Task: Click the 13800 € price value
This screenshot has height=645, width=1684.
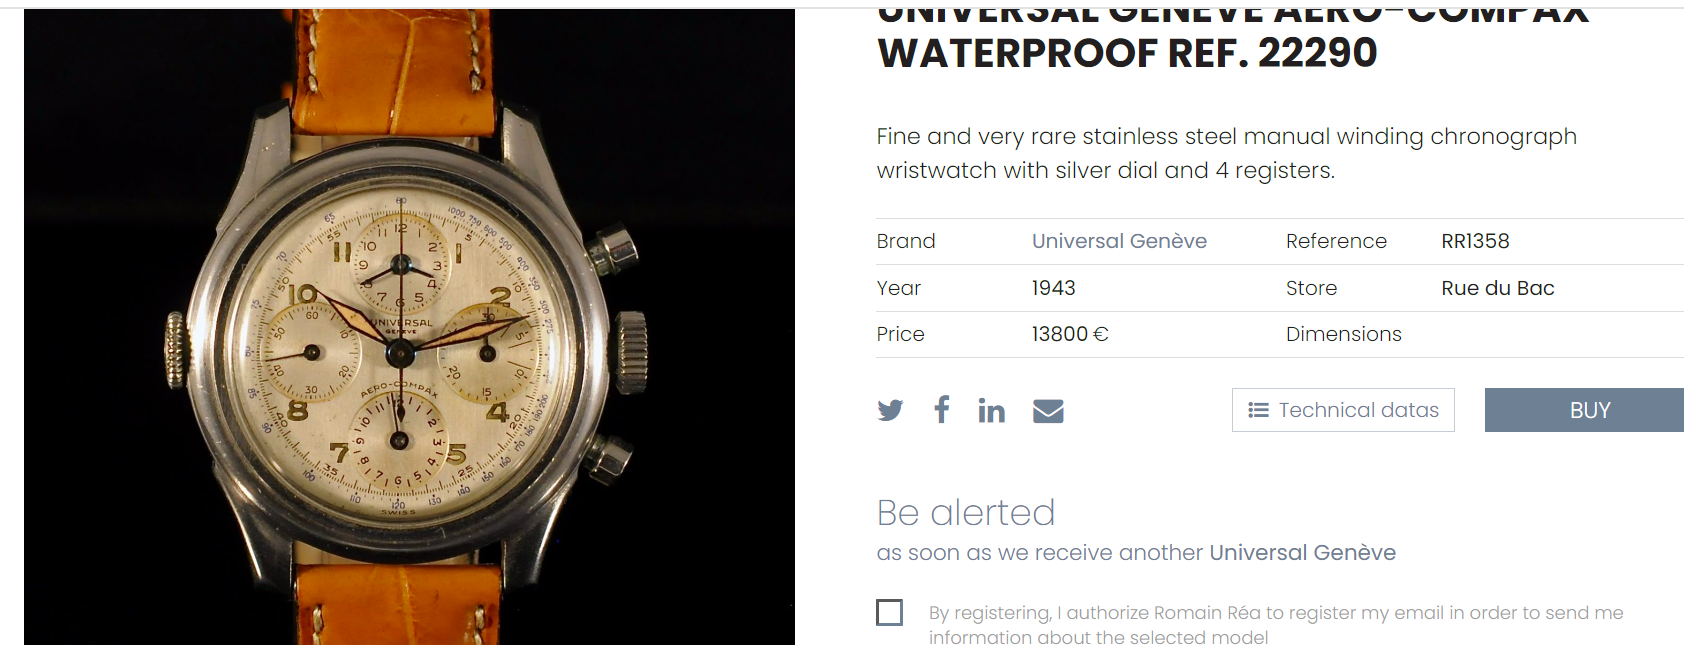Action: 1070,334
